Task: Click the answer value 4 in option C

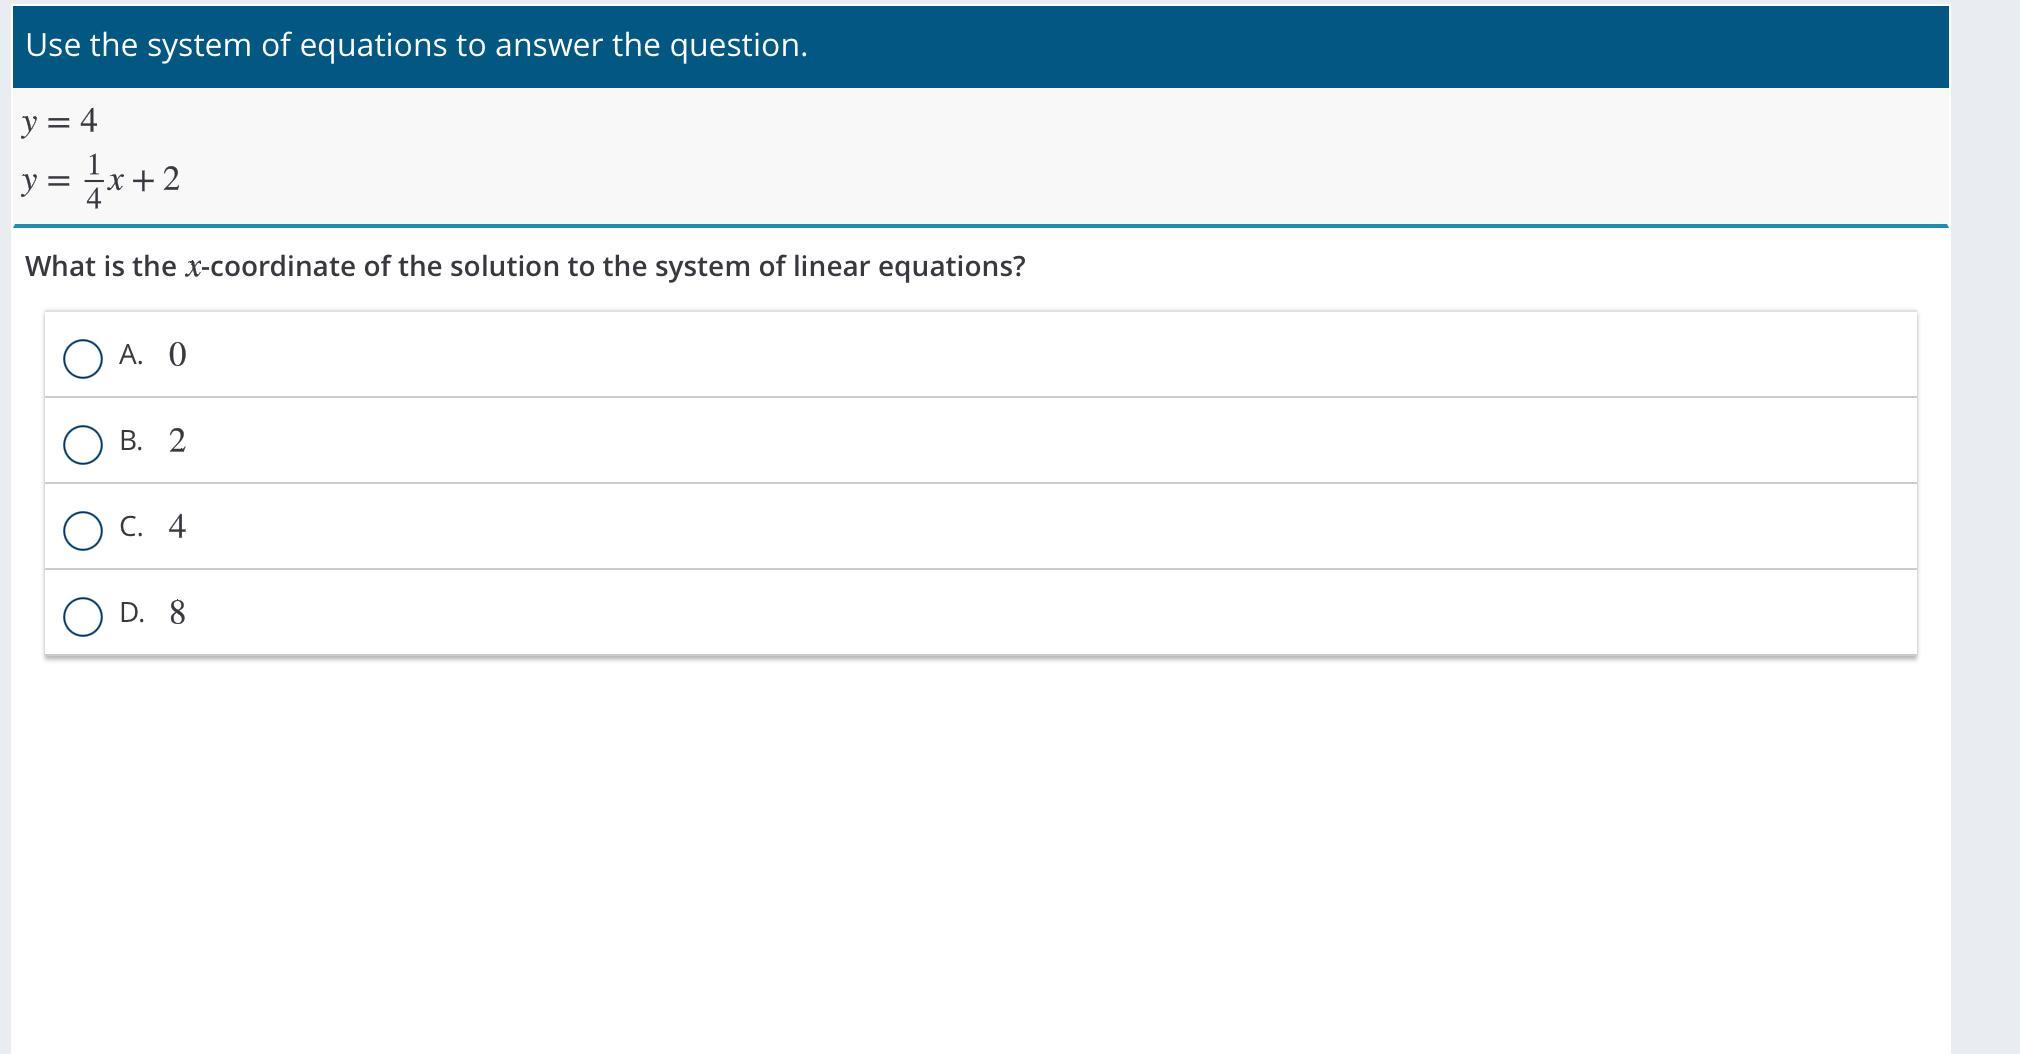Action: (x=177, y=527)
